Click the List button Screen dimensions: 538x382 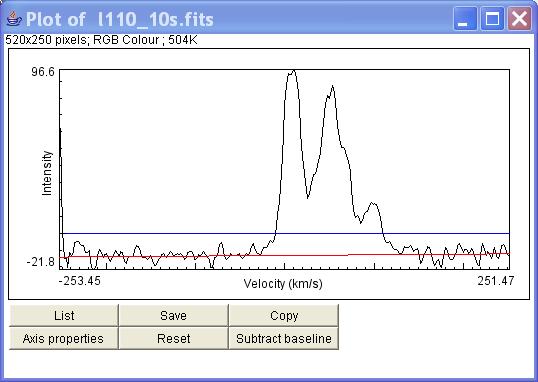64,315
